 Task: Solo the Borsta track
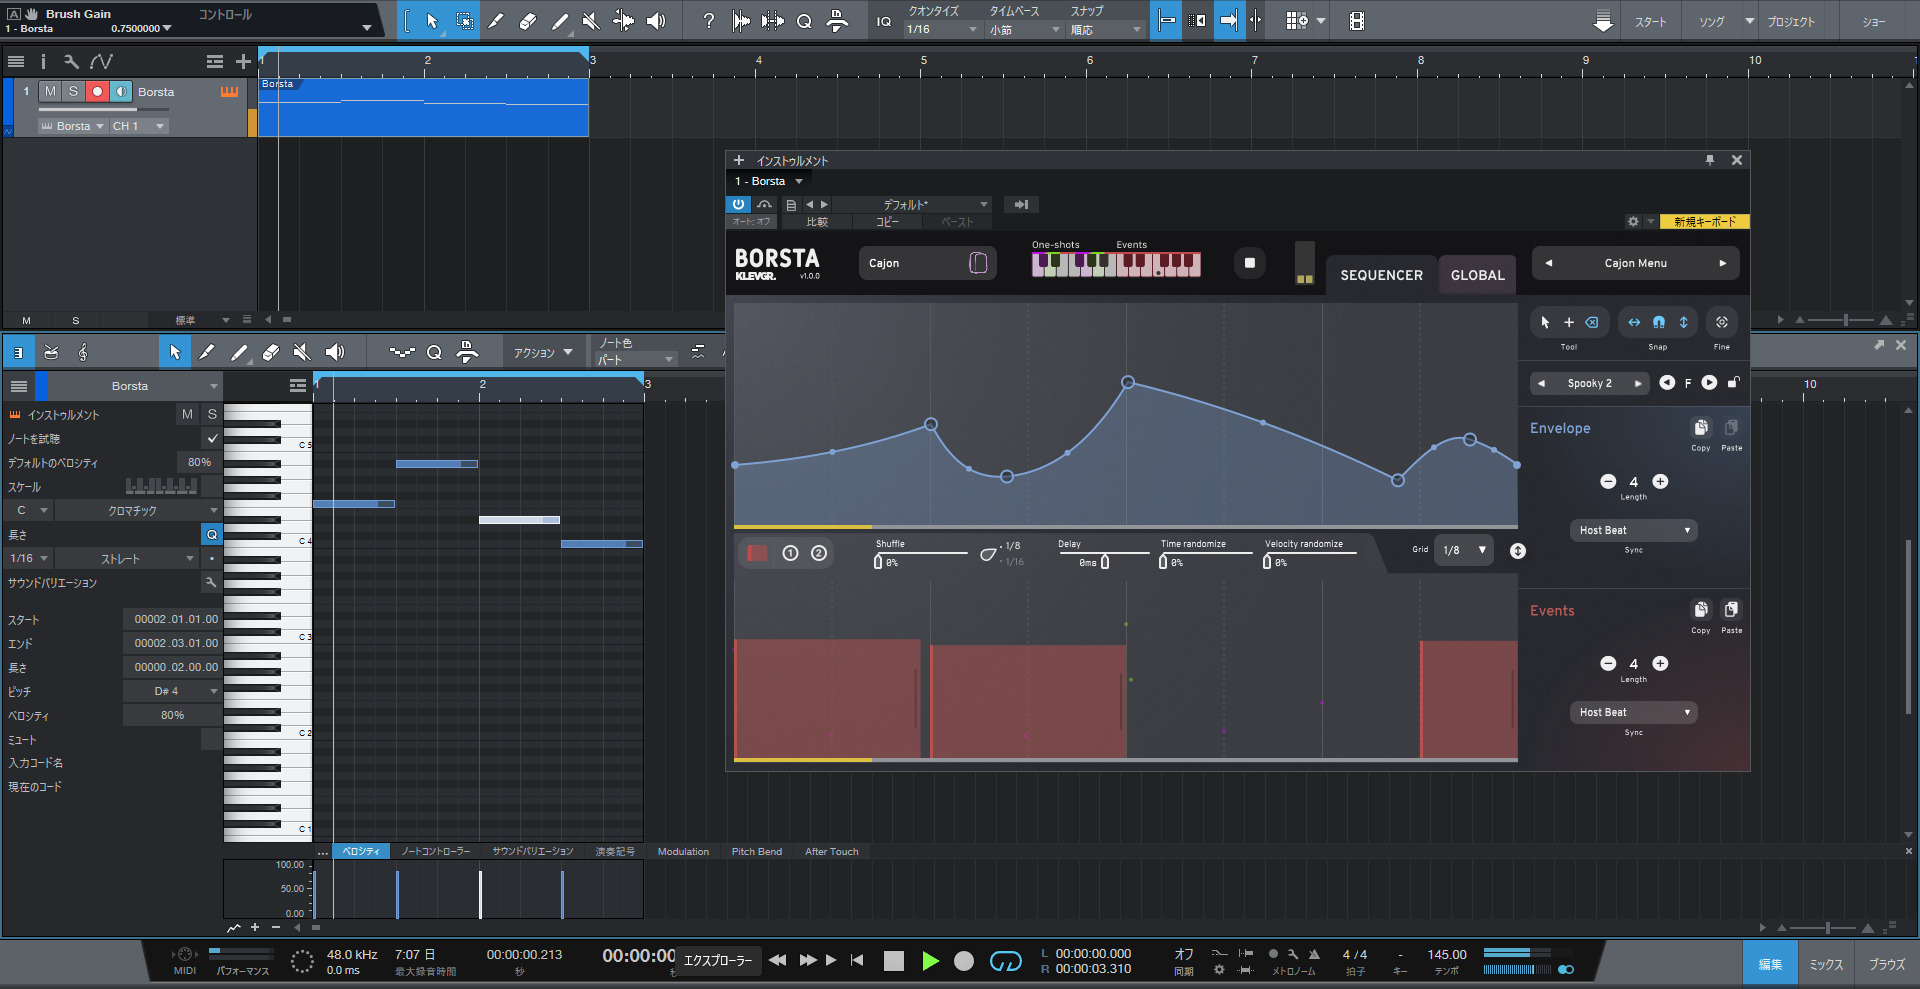coord(73,91)
